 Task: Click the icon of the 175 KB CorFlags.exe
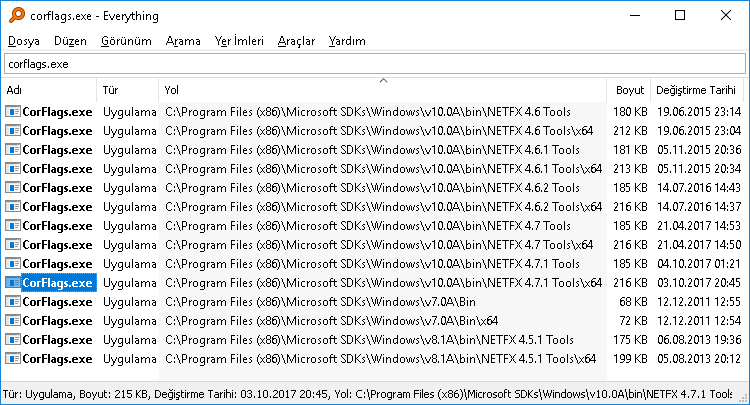click(x=13, y=340)
